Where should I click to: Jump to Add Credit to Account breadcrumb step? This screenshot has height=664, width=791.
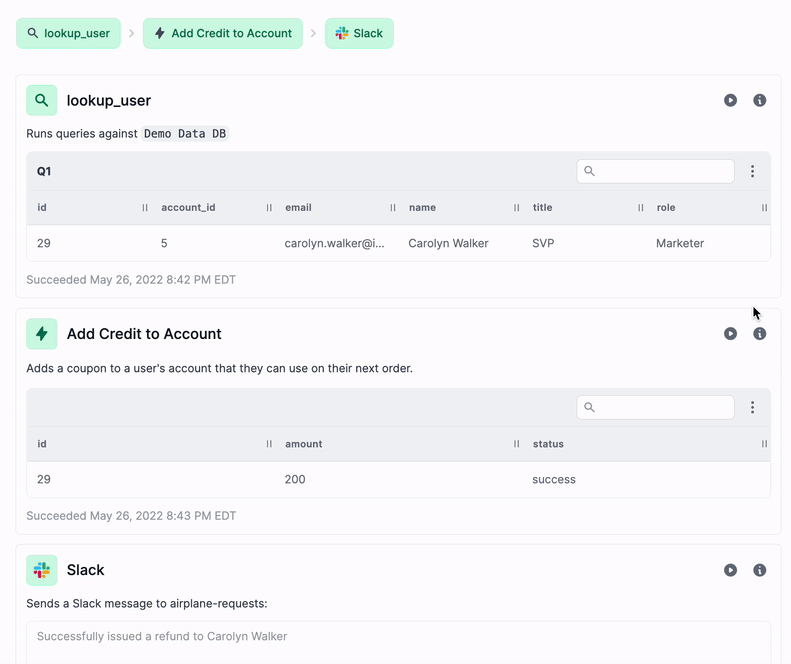coord(222,33)
